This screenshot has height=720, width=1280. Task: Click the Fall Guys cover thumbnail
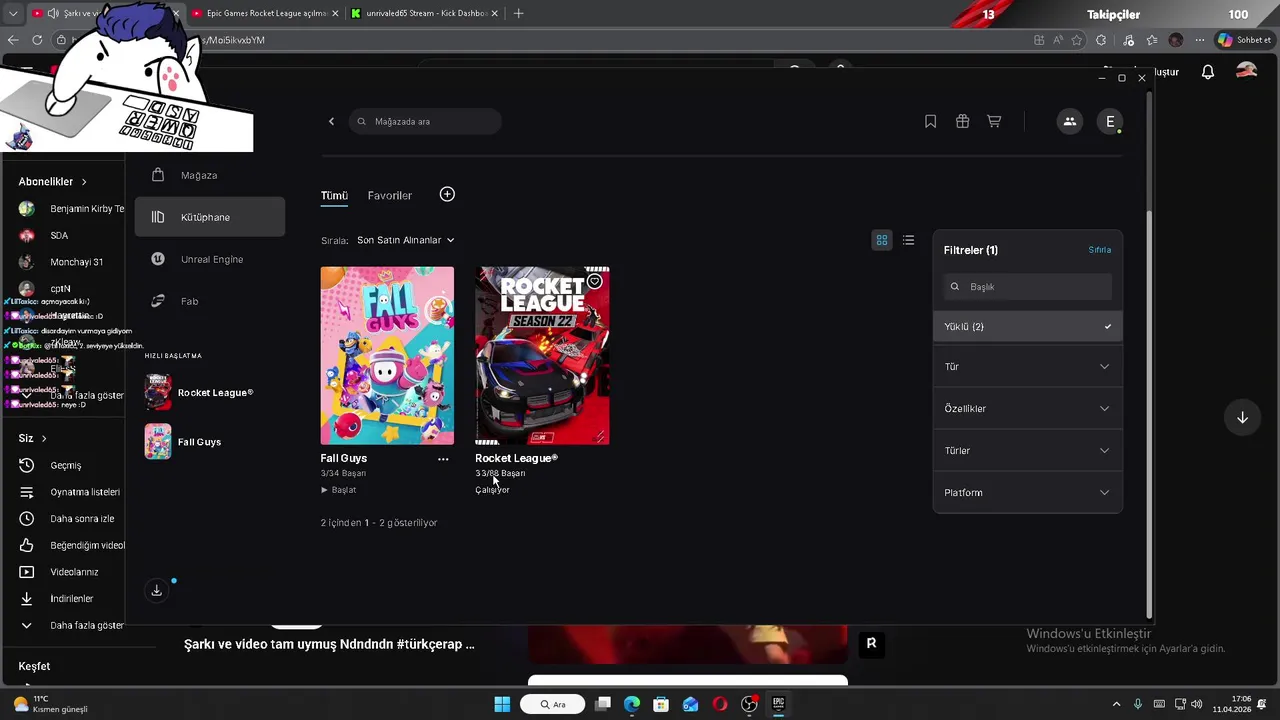[387, 355]
